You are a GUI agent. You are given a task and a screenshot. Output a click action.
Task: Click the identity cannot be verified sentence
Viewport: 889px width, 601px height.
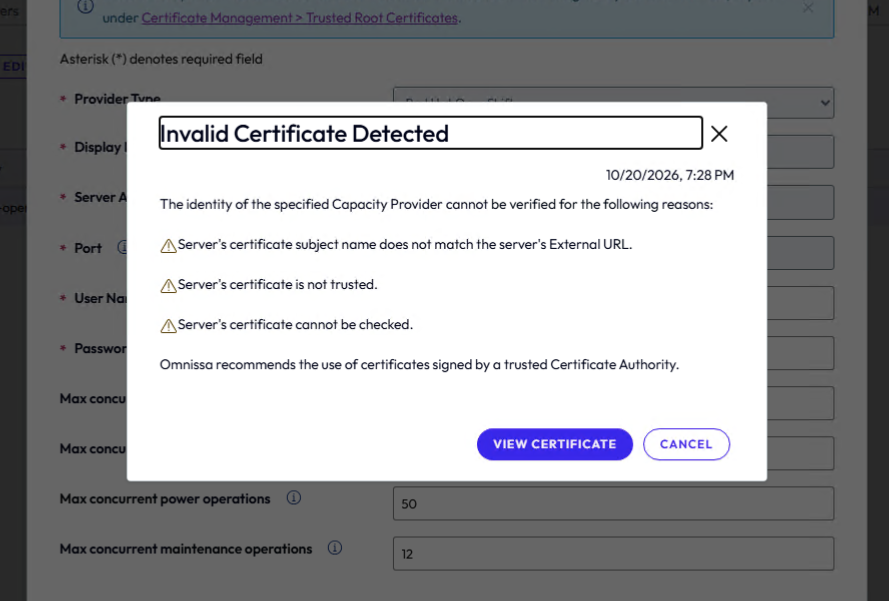[437, 204]
